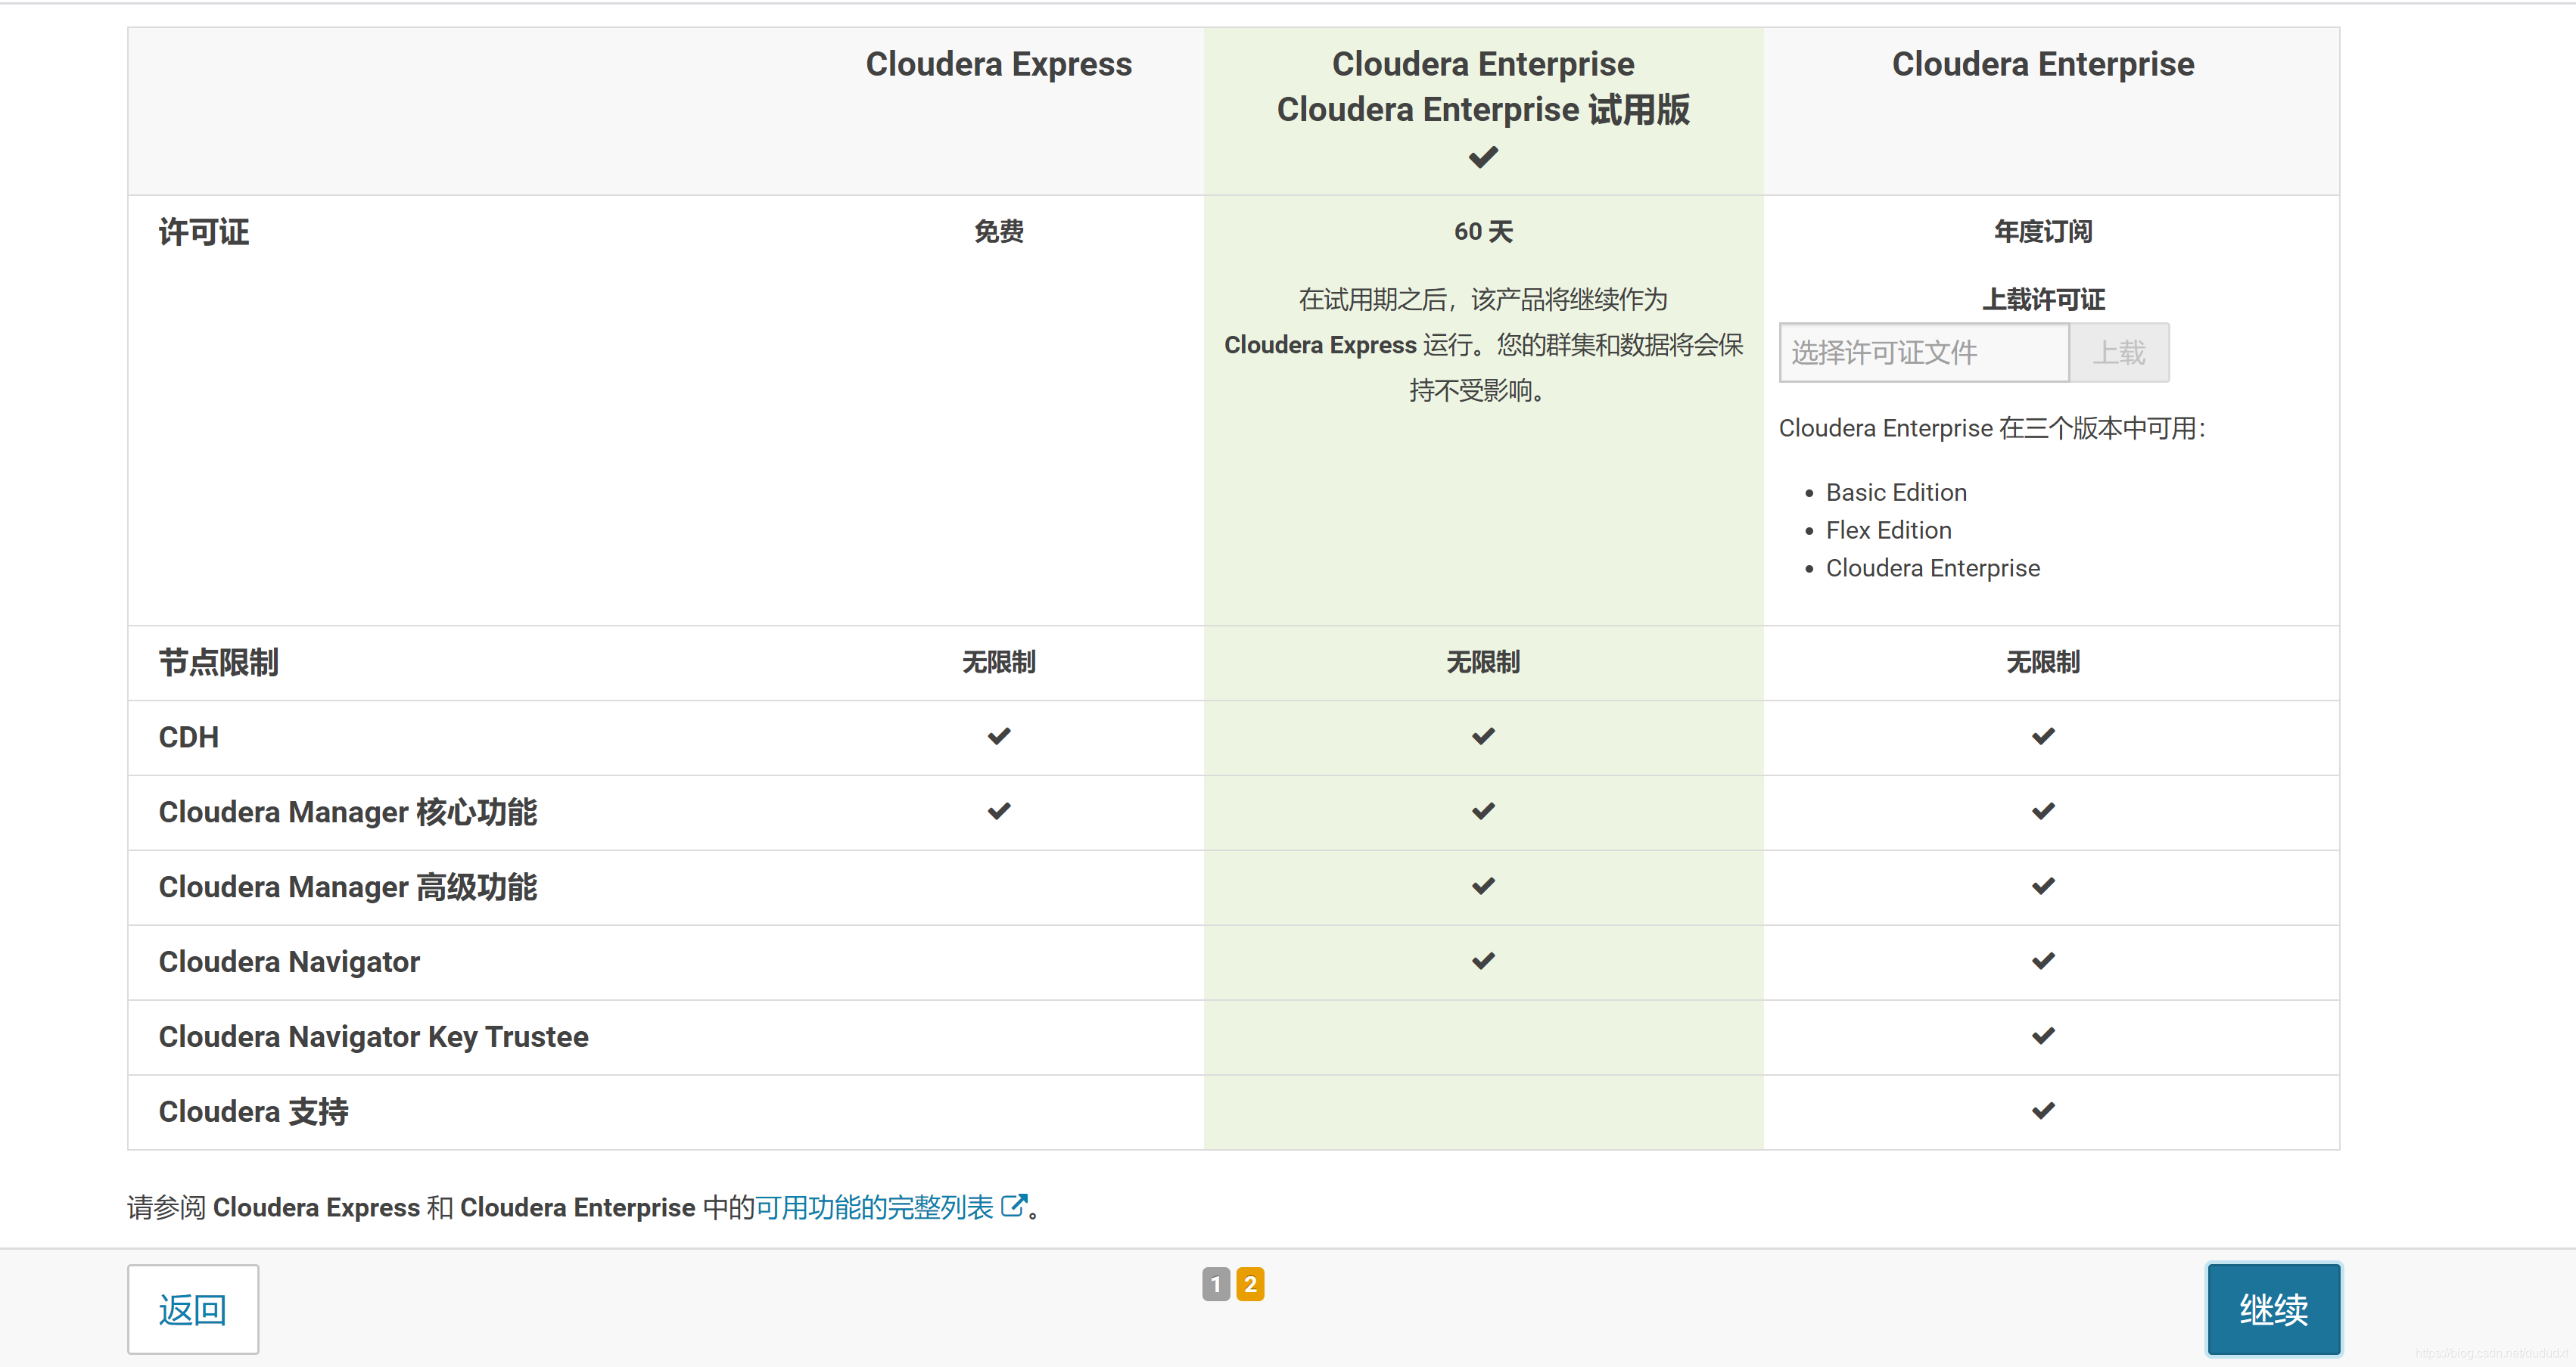
Task: Click the 选择许可证文件 file input field
Action: pyautogui.click(x=1923, y=352)
